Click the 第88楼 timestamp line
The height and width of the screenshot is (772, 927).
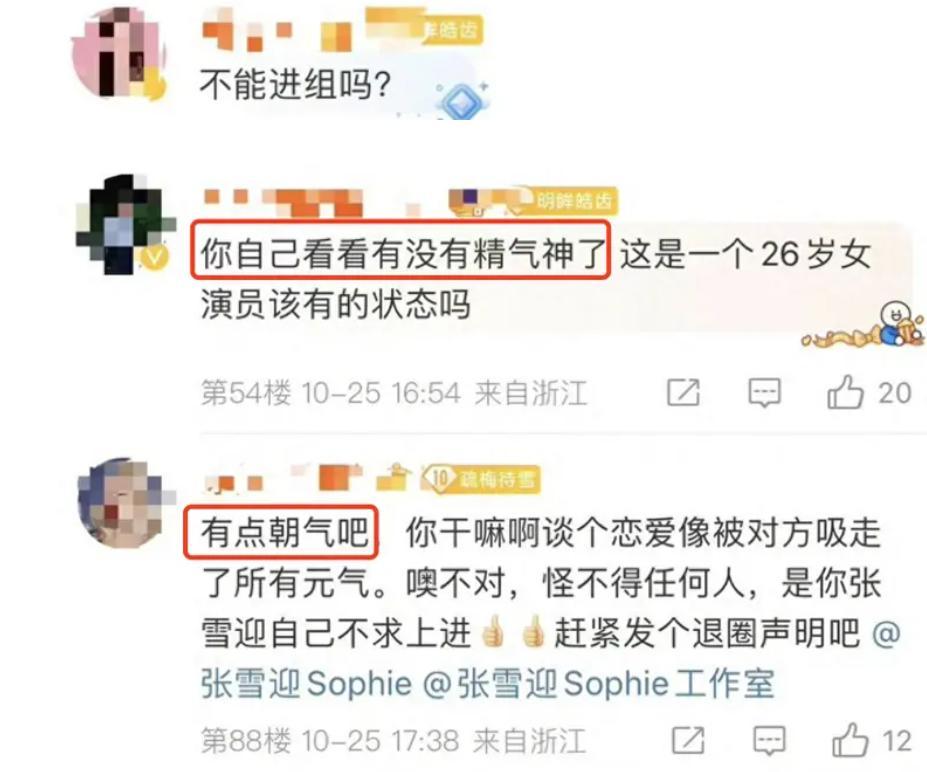click(393, 740)
